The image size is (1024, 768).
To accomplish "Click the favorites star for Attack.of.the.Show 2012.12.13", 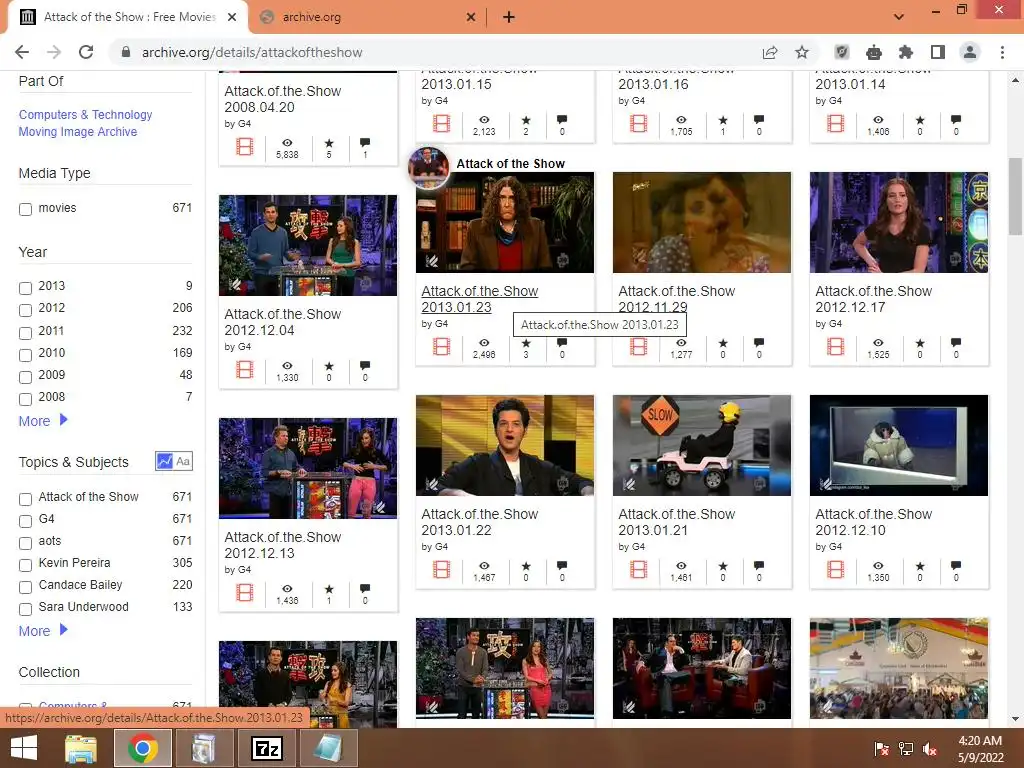I will 329,588.
